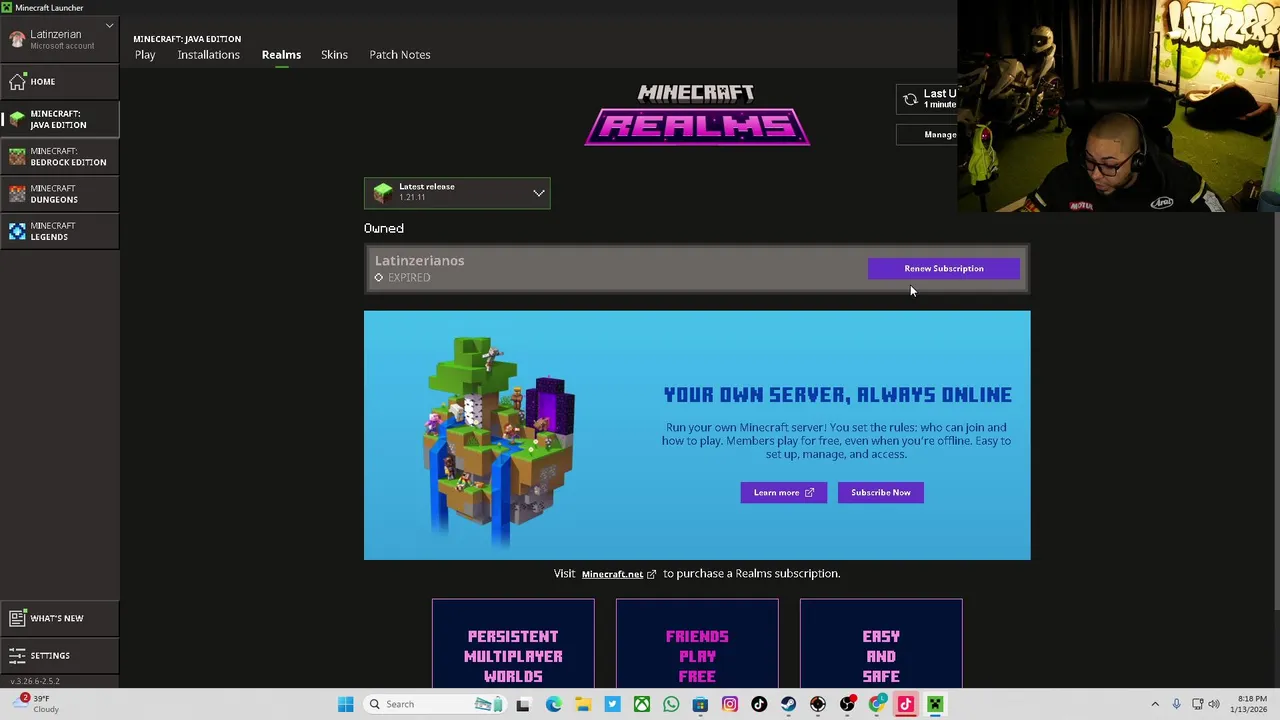Open Steam from taskbar

[788, 704]
